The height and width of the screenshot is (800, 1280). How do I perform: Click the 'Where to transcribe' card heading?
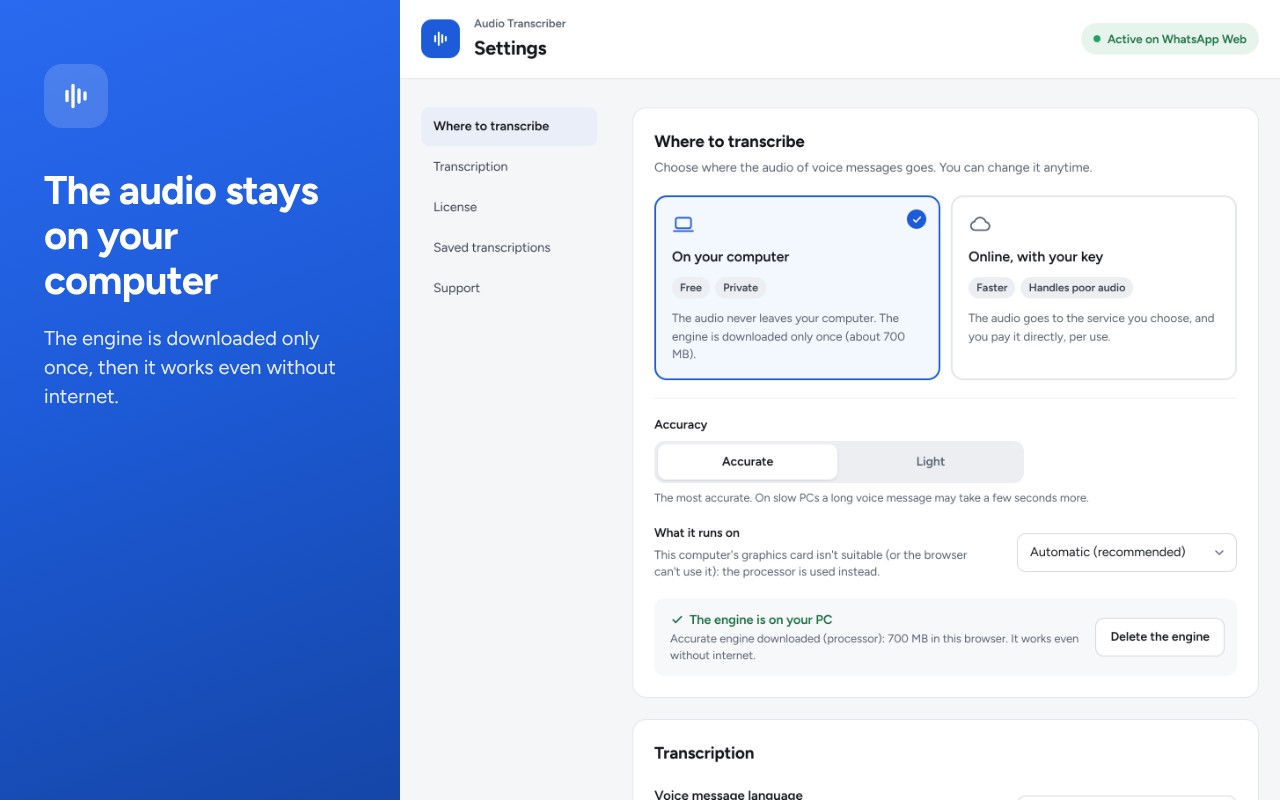click(x=729, y=142)
